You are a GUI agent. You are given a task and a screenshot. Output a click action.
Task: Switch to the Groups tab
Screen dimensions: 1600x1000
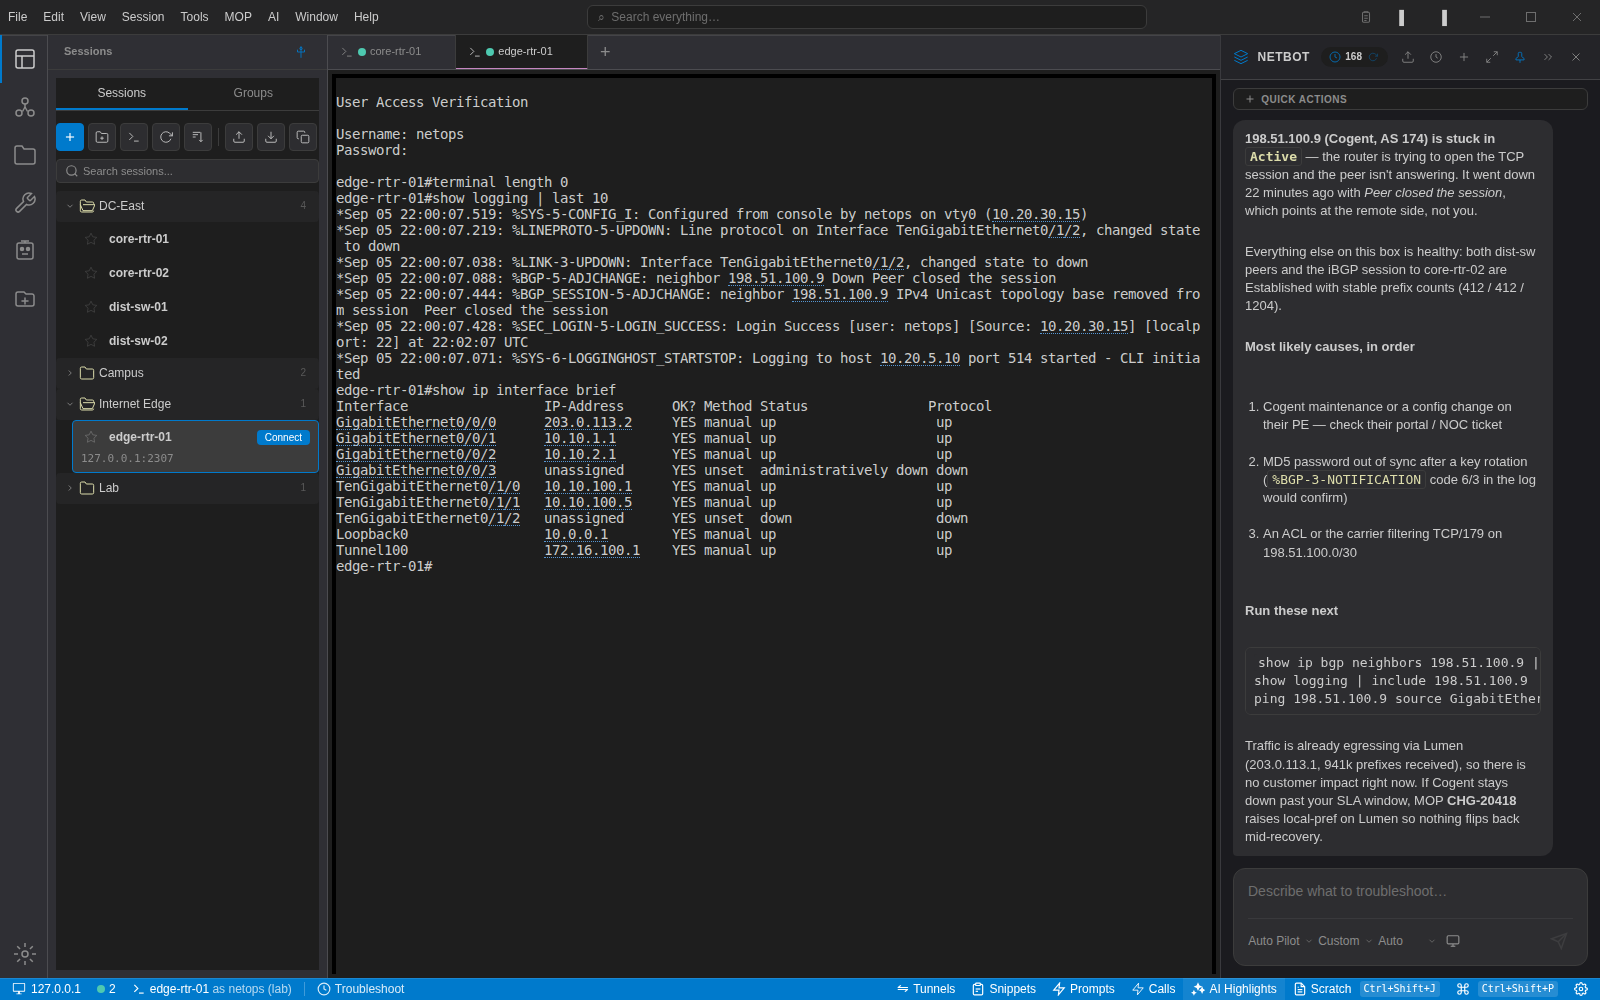click(253, 93)
